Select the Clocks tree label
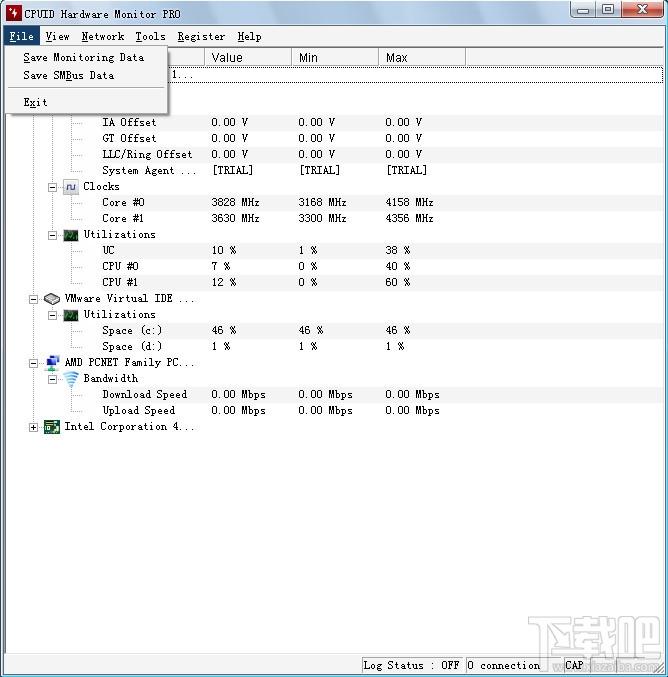 [x=101, y=187]
